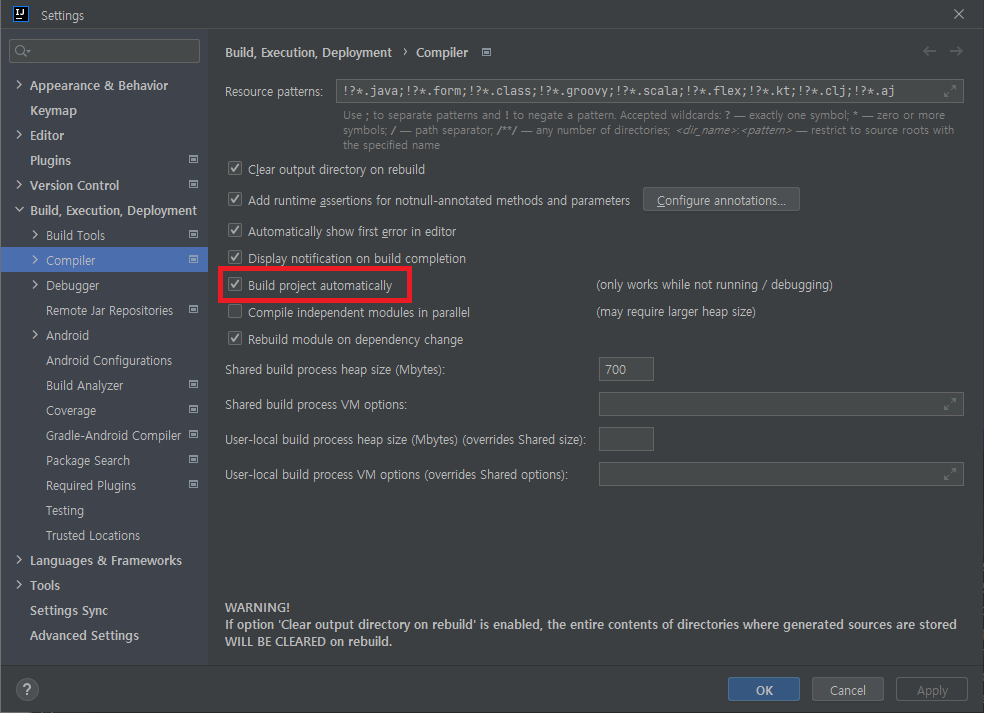Viewport: 984px width, 713px height.
Task: Open Advanced Settings page
Action: [83, 635]
